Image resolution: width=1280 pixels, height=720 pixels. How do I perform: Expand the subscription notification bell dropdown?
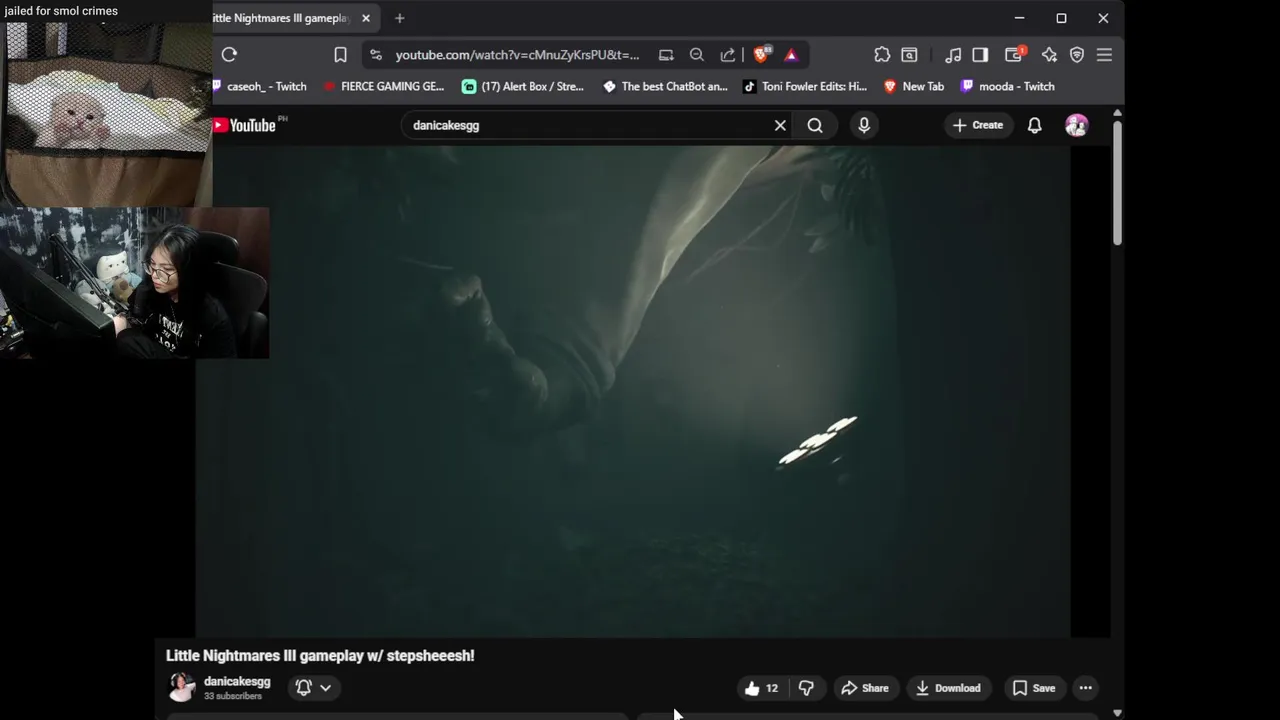coord(313,687)
